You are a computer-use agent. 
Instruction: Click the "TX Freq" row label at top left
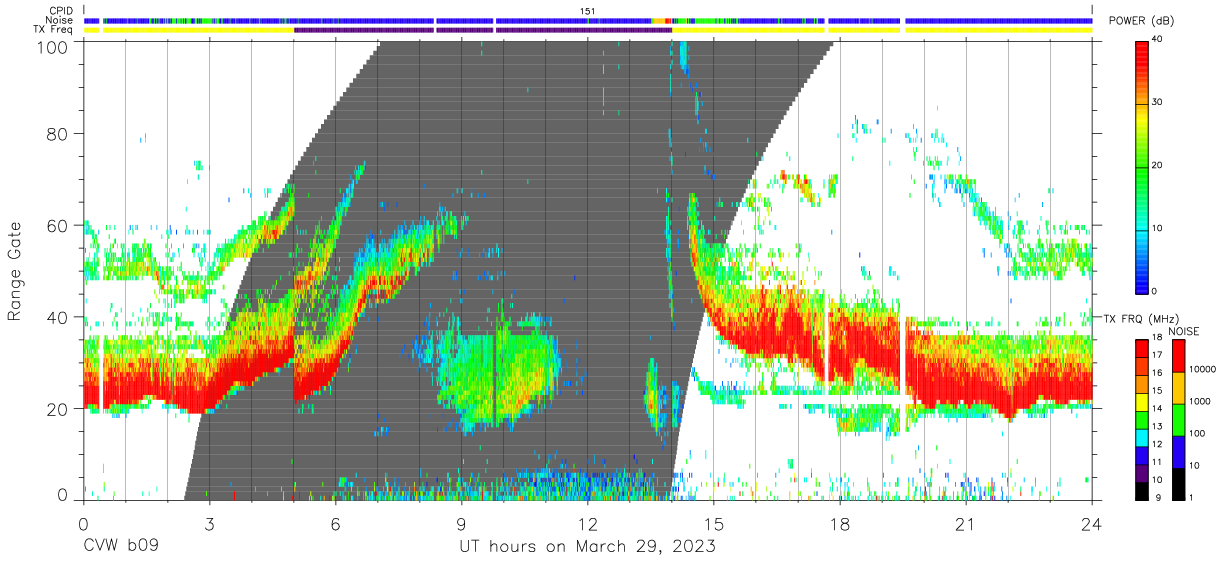[x=54, y=30]
